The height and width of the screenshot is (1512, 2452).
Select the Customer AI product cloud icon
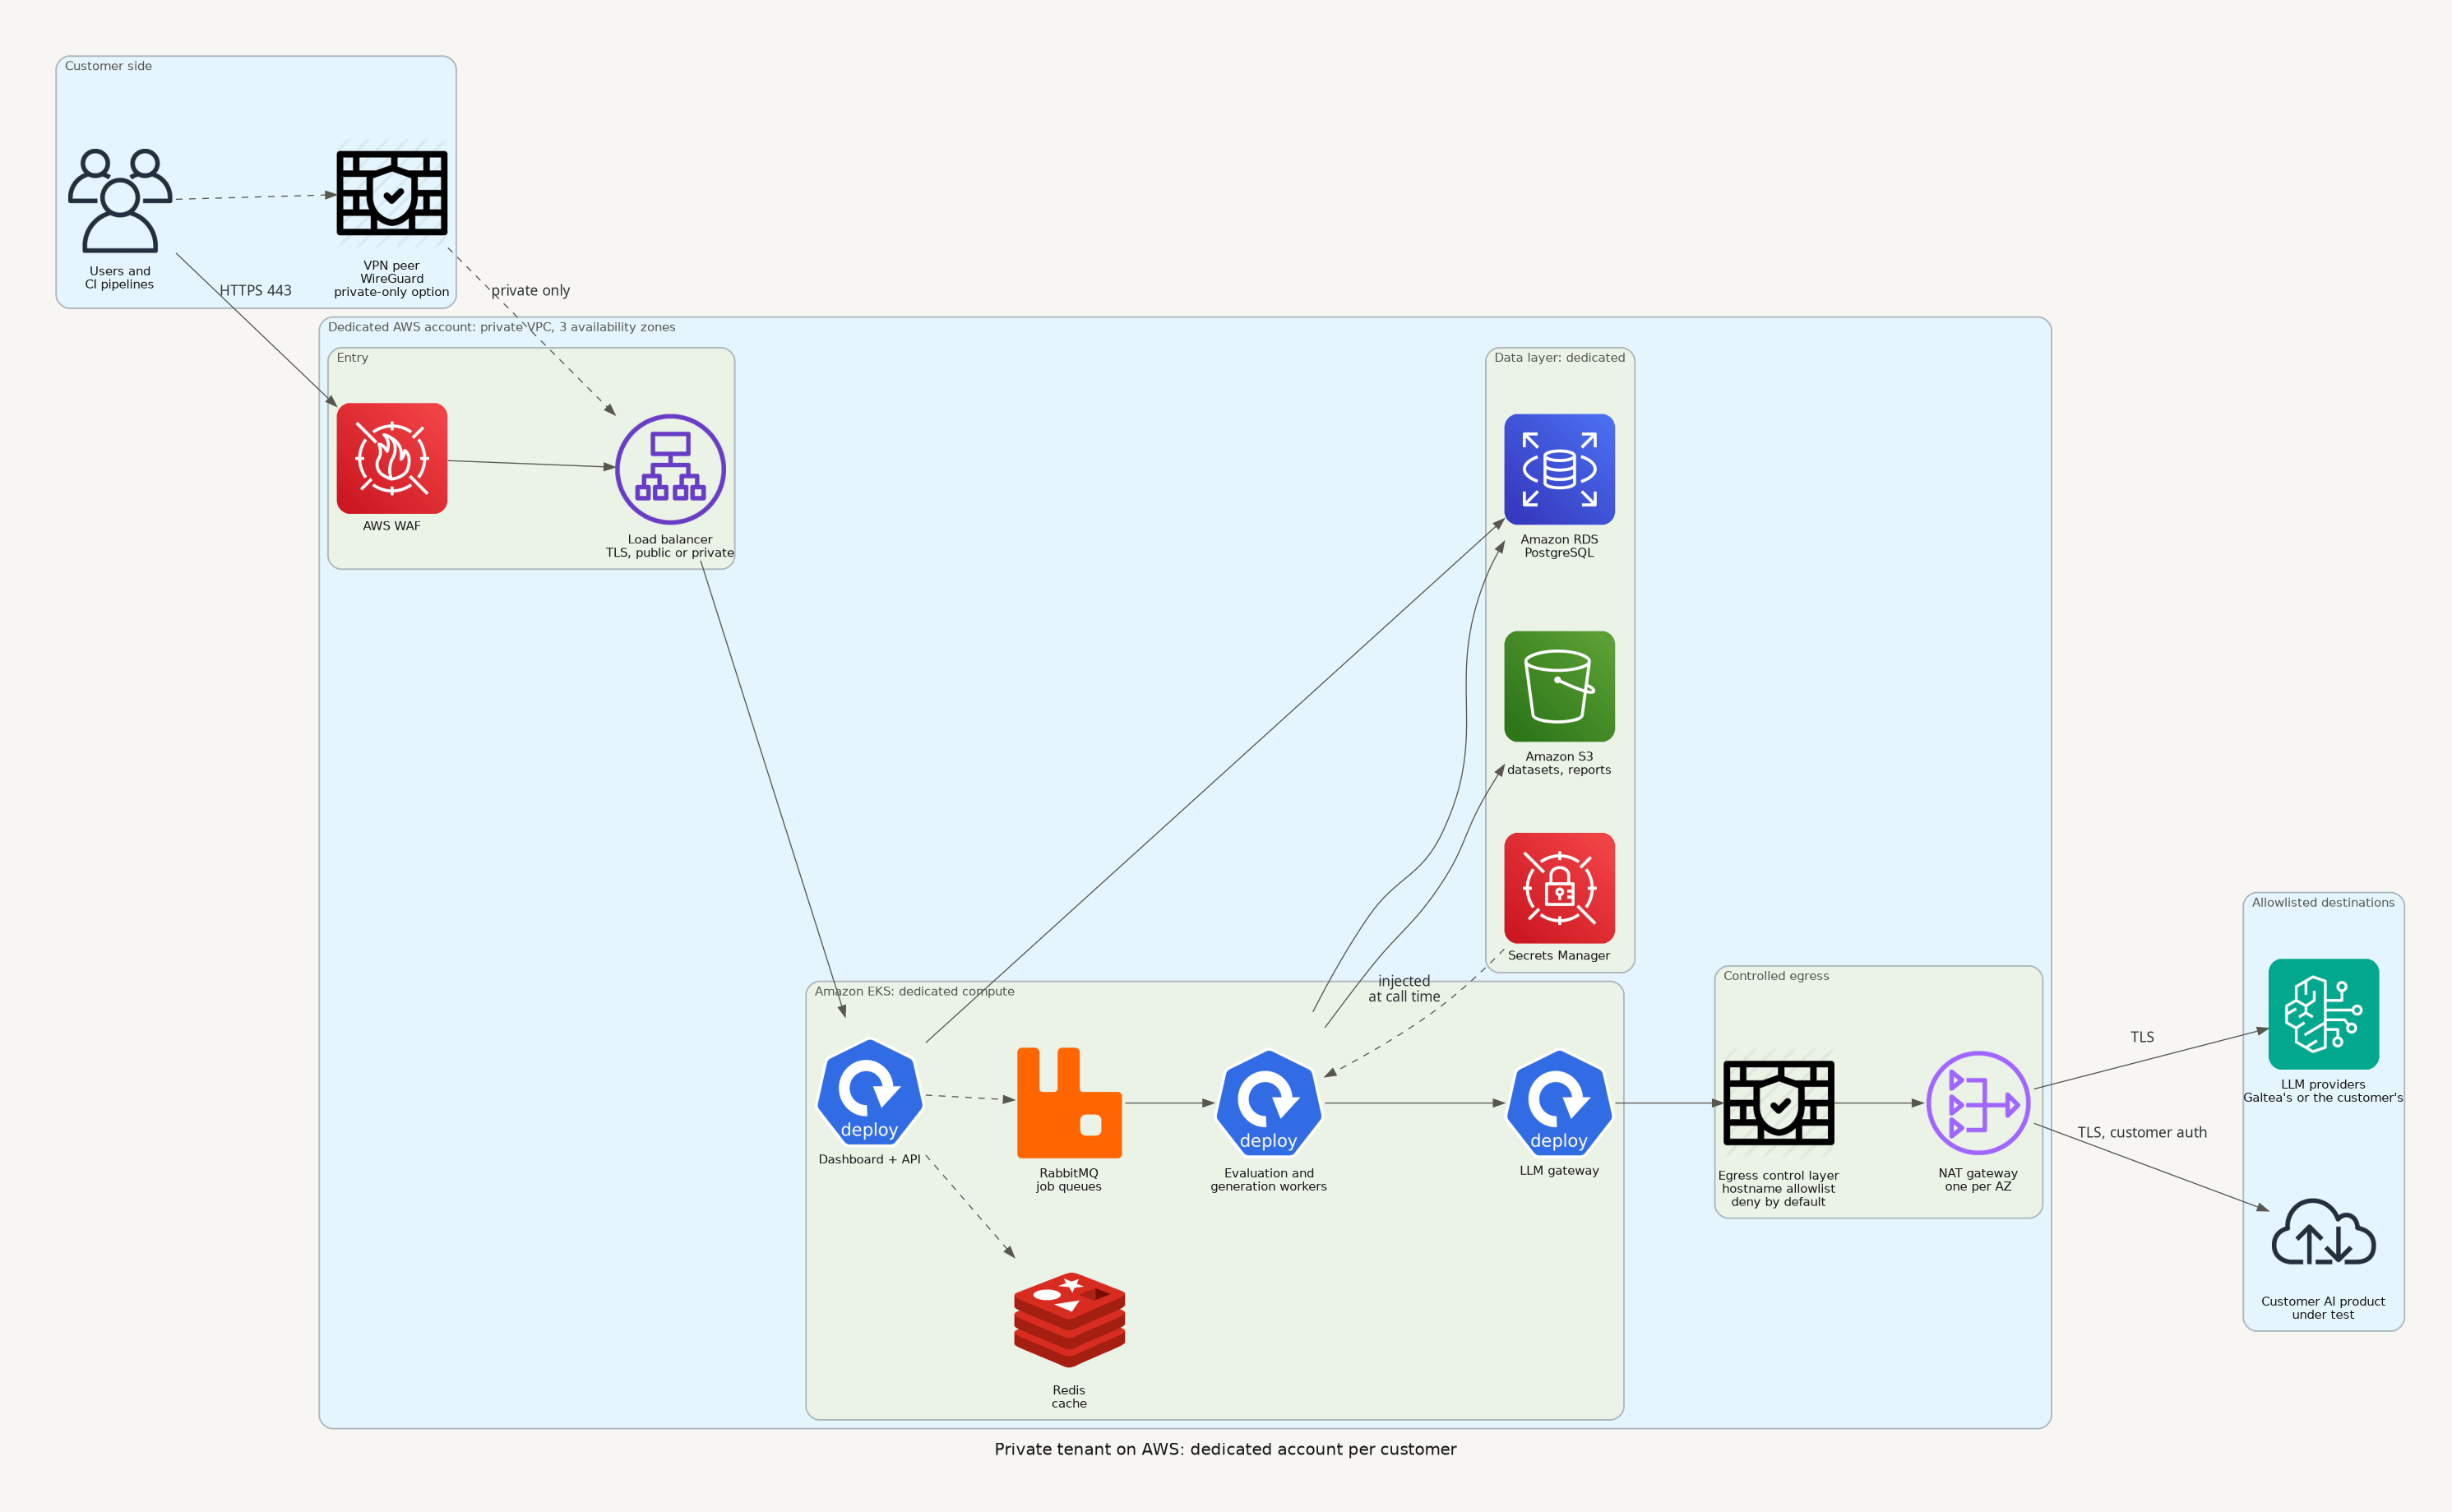pos(2323,1232)
